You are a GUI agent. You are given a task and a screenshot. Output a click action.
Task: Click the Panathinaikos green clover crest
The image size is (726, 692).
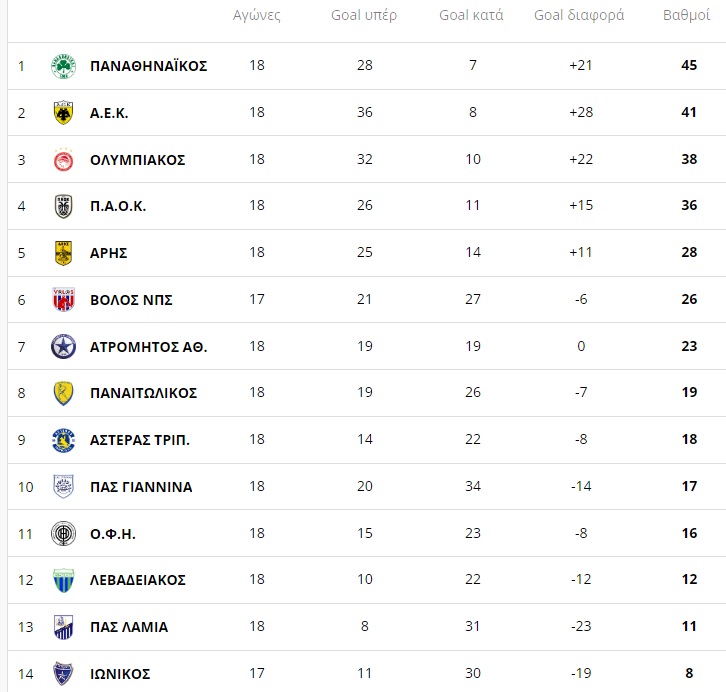(x=63, y=66)
